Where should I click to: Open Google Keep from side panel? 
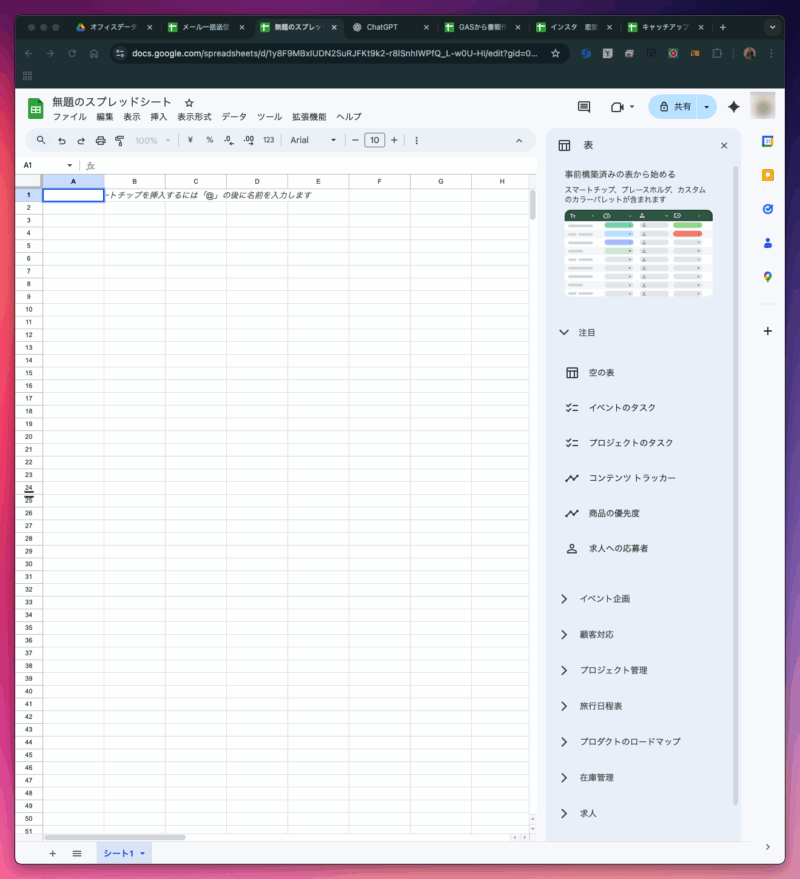click(x=767, y=175)
